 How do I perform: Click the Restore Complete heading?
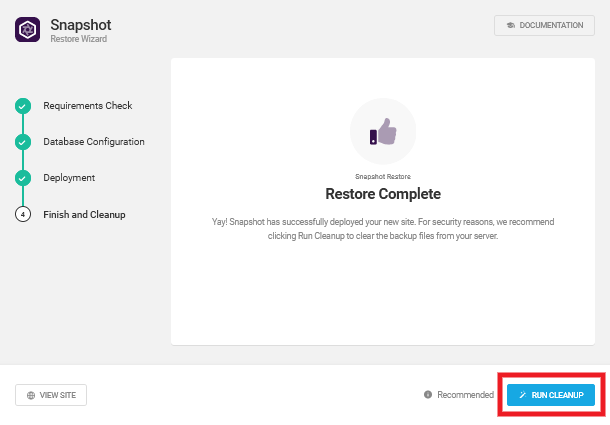(x=383, y=194)
